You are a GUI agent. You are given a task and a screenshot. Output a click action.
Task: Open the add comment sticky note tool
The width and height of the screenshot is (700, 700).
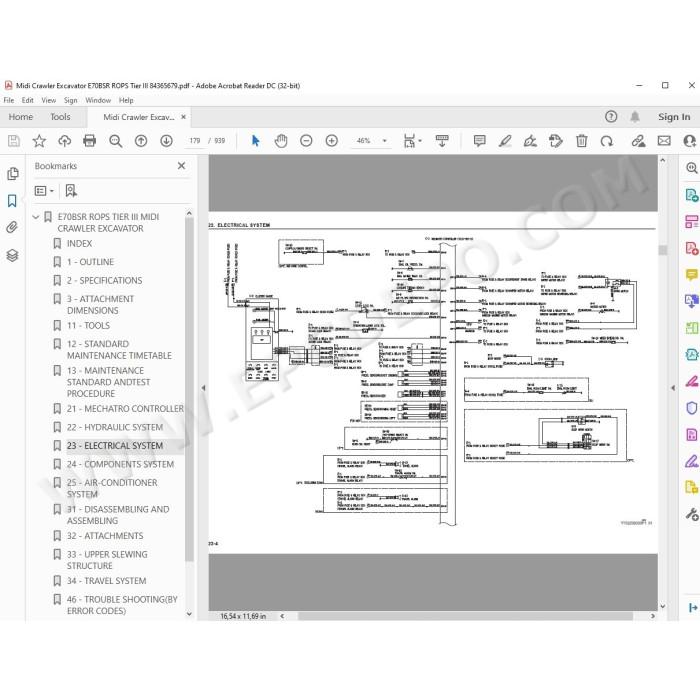479,141
